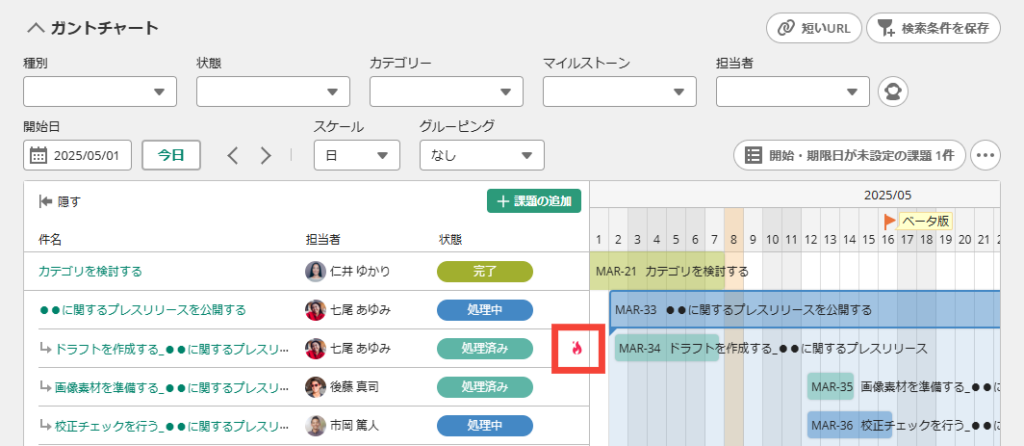Screen dimensions: 1024x446
Task: Click the red flame overdue icon
Action: pos(576,349)
